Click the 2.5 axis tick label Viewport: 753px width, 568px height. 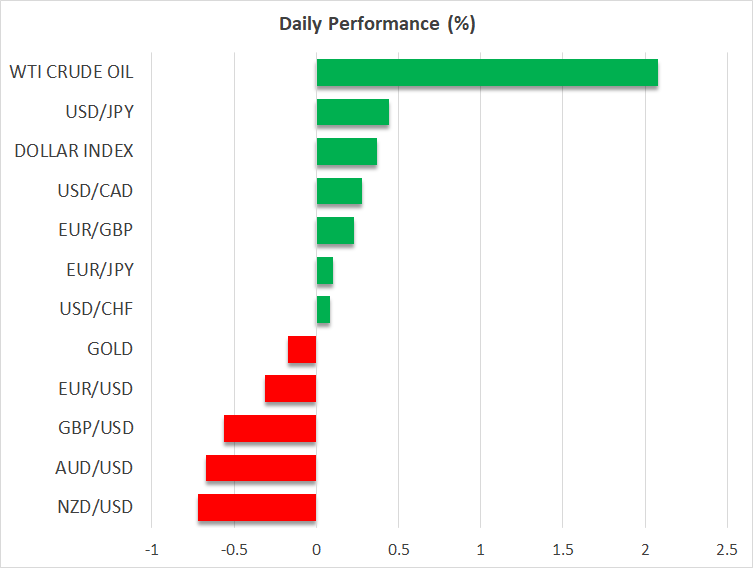[x=726, y=549]
